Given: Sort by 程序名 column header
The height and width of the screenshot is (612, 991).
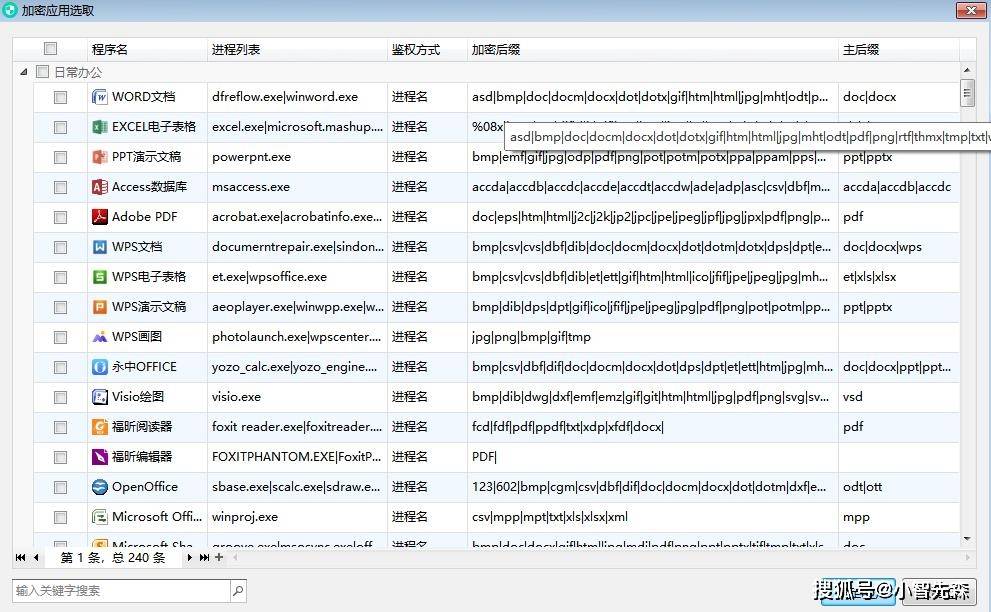Looking at the screenshot, I should click(147, 49).
